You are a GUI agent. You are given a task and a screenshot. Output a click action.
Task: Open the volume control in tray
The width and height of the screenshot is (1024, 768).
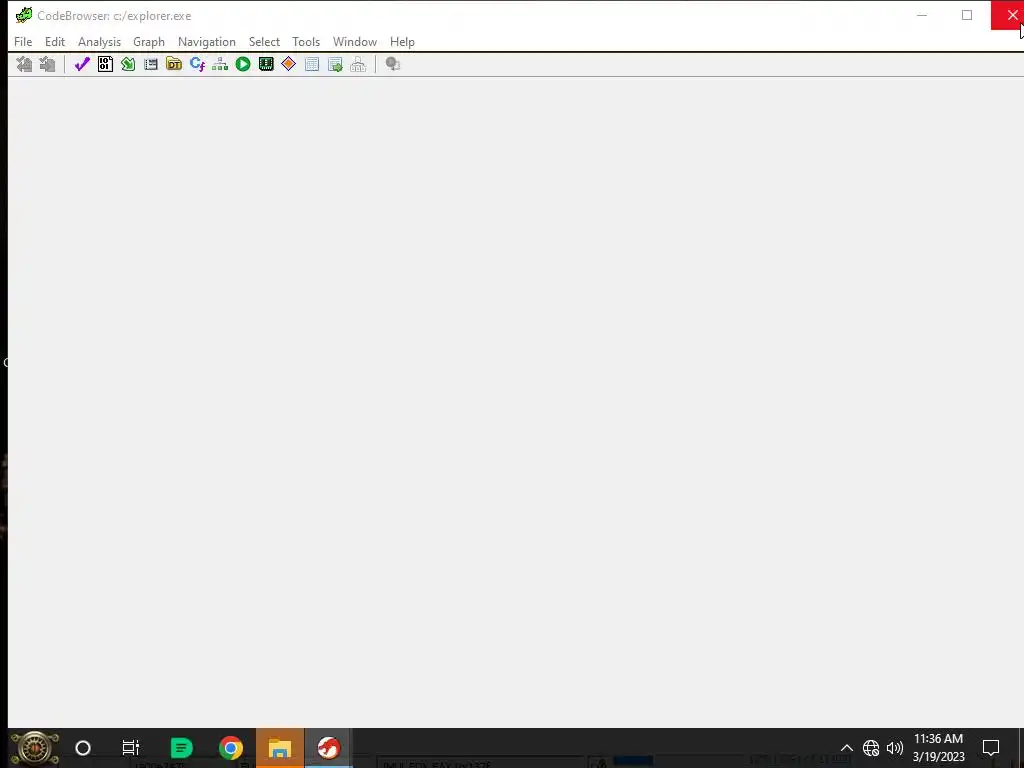coord(895,748)
